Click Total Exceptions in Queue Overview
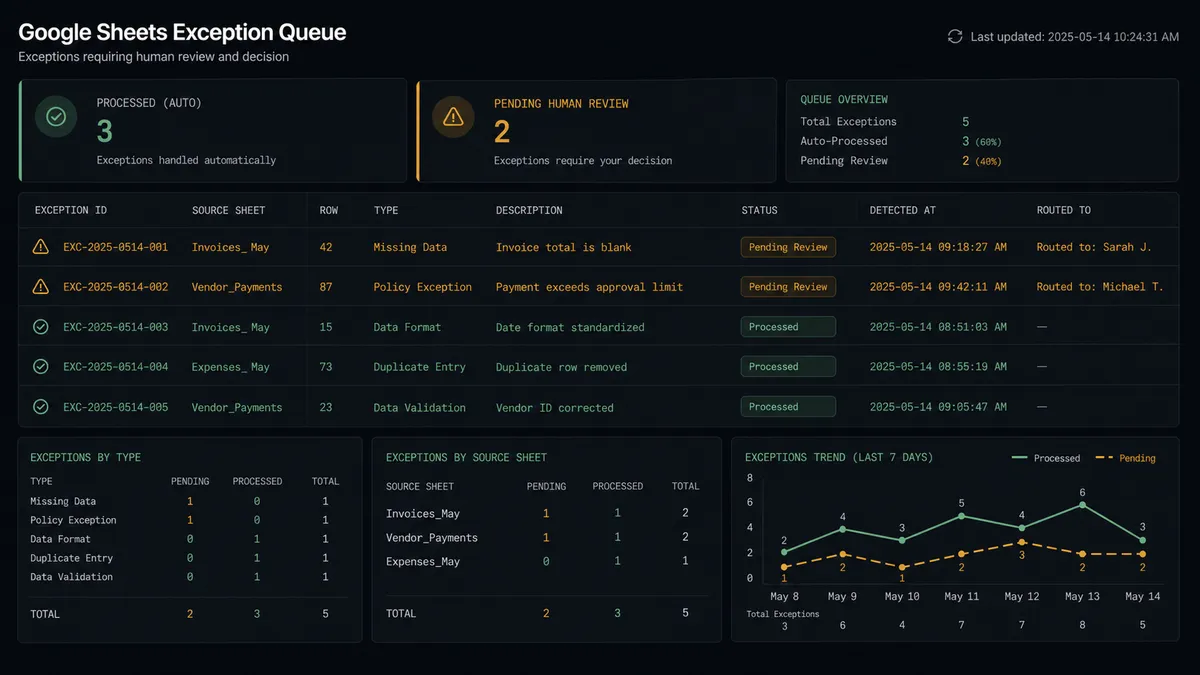 click(848, 122)
